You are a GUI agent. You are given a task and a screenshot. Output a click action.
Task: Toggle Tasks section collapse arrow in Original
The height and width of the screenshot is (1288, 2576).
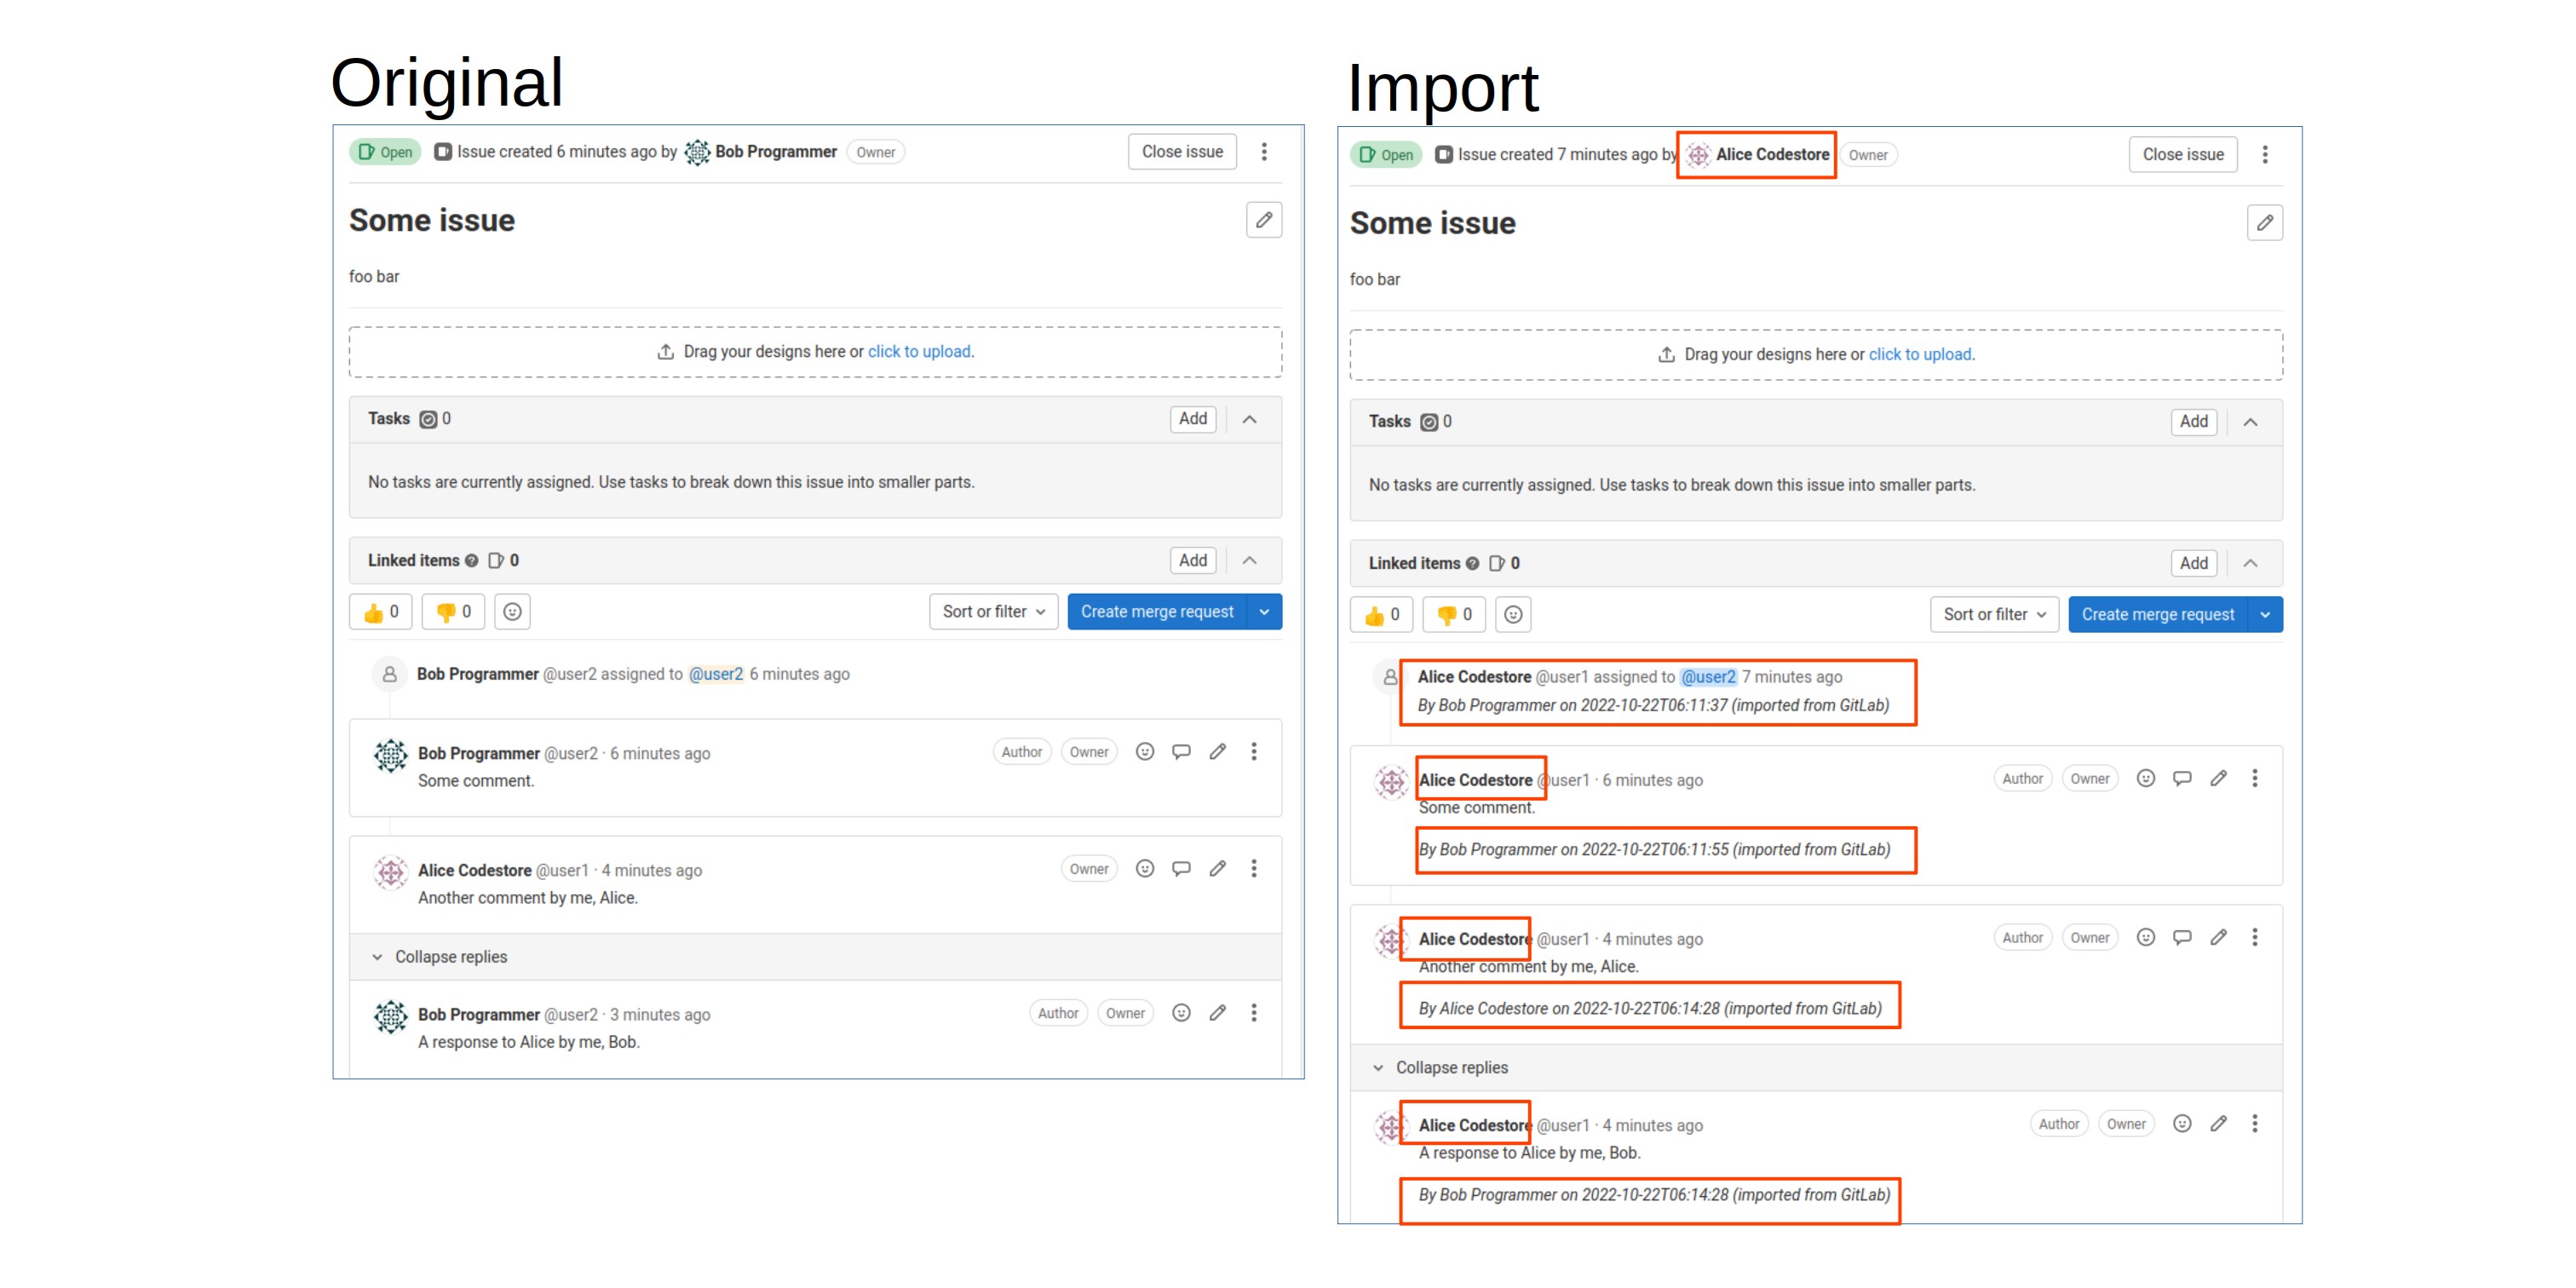(x=1252, y=419)
